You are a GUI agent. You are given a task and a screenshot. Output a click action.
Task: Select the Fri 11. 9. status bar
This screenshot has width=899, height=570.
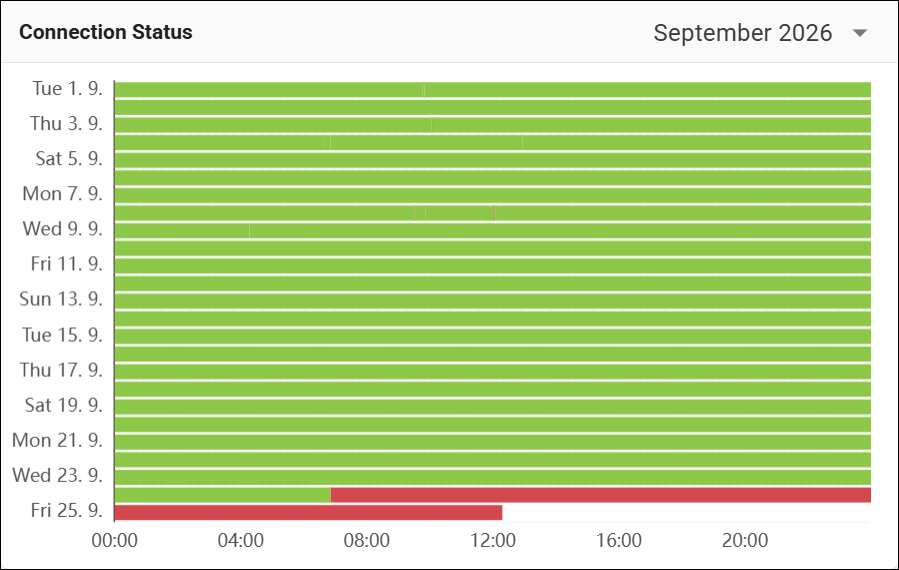[493, 266]
